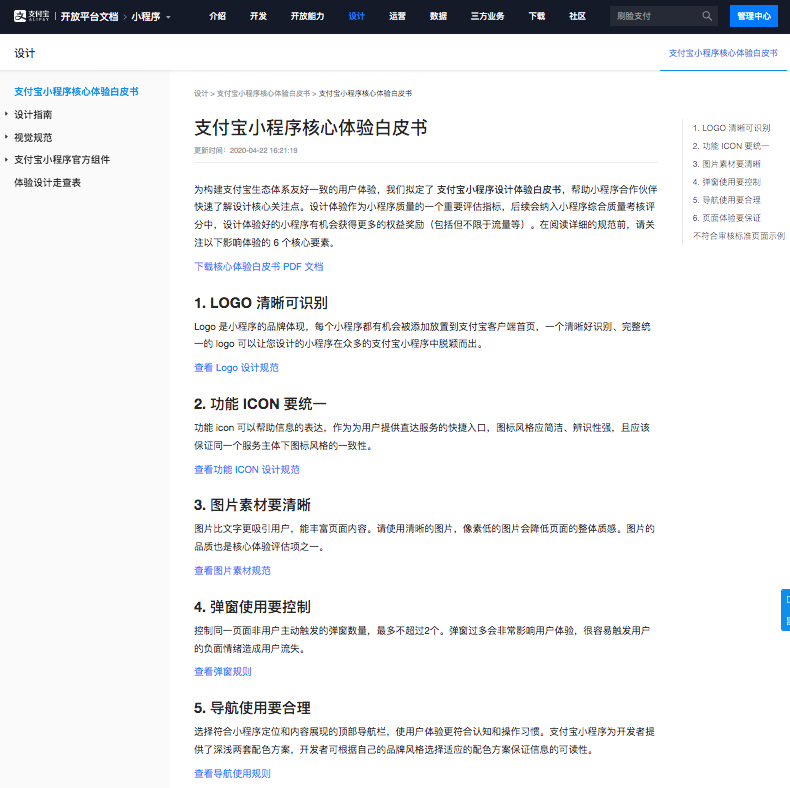790x788 pixels.
Task: Click the 设计 section title below header
Action: (25, 53)
